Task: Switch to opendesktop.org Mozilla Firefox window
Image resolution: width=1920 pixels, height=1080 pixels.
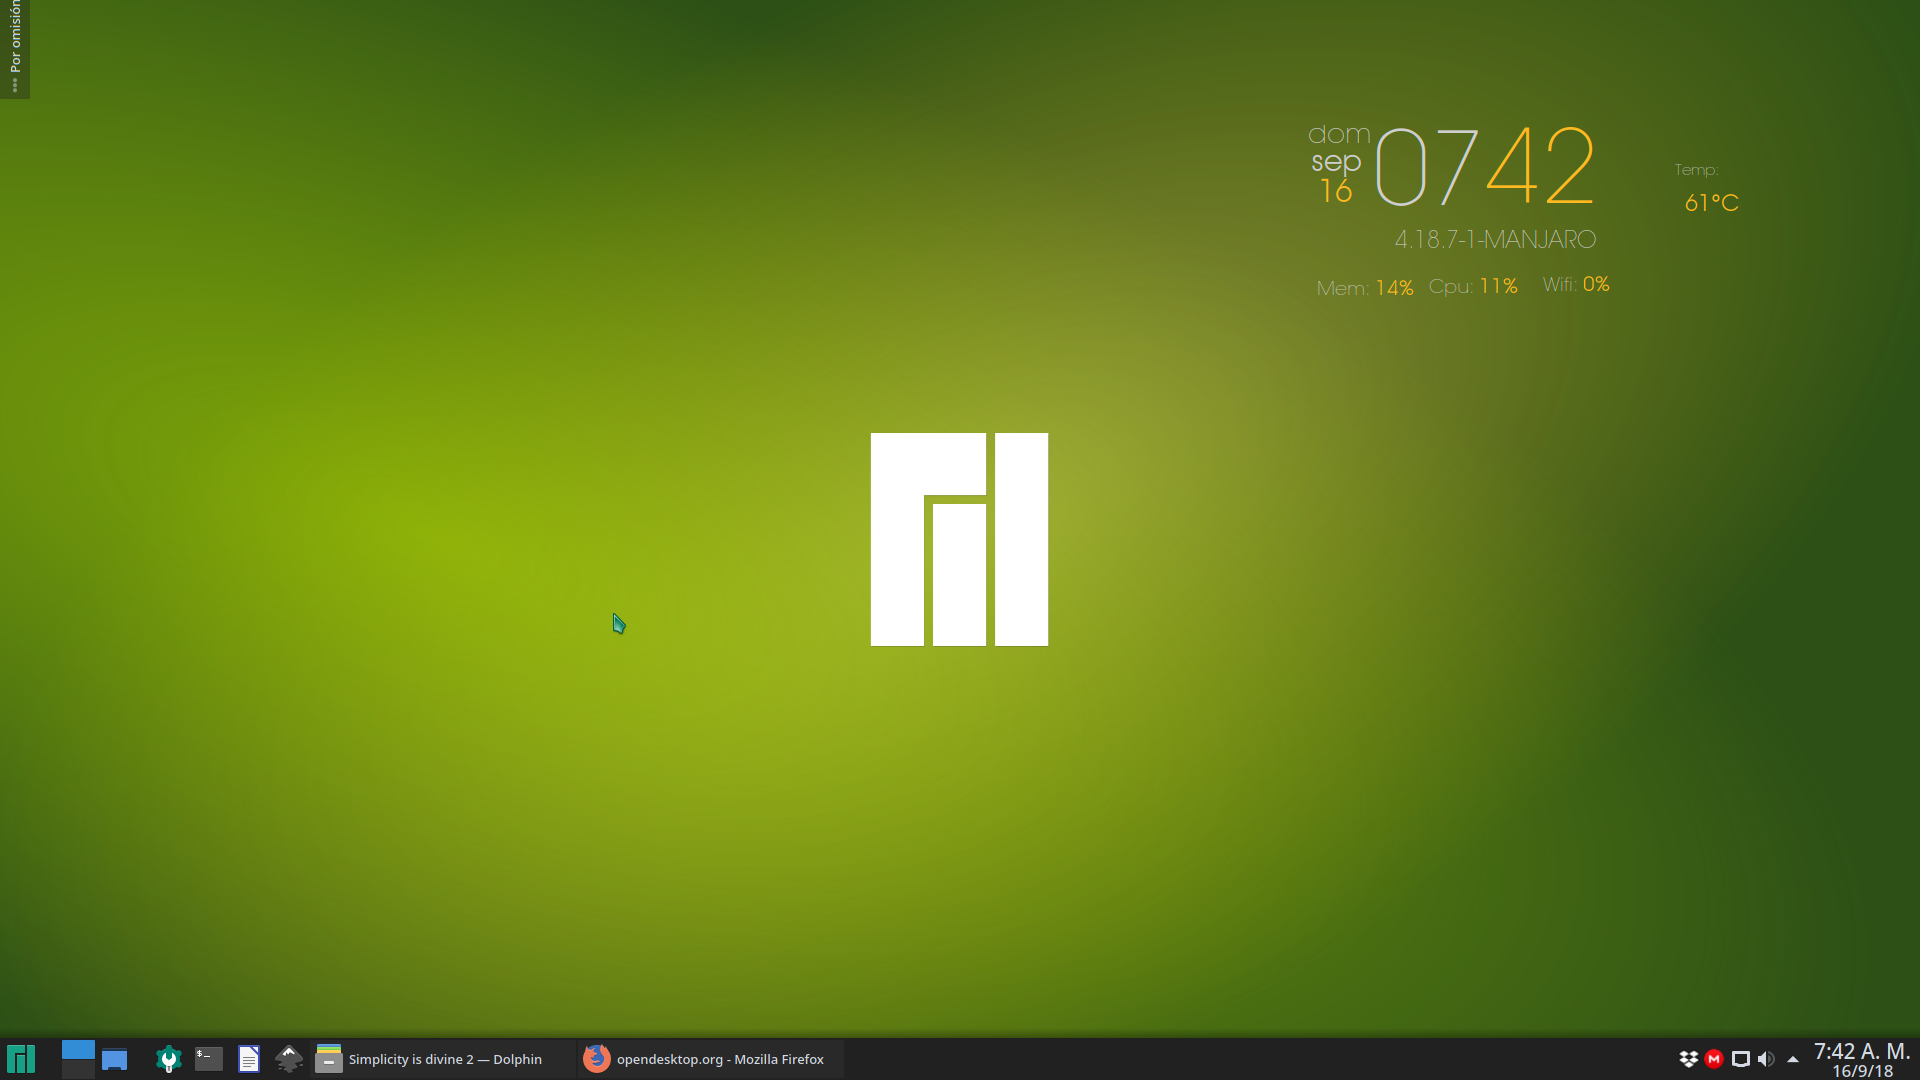Action: tap(709, 1059)
